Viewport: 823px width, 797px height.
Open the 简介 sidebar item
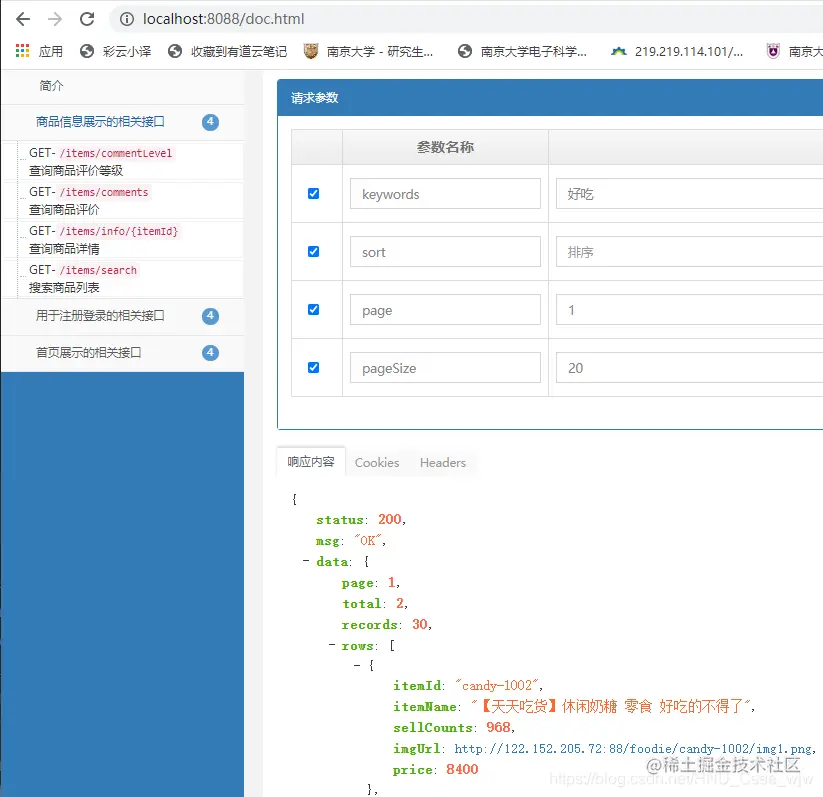coord(51,86)
